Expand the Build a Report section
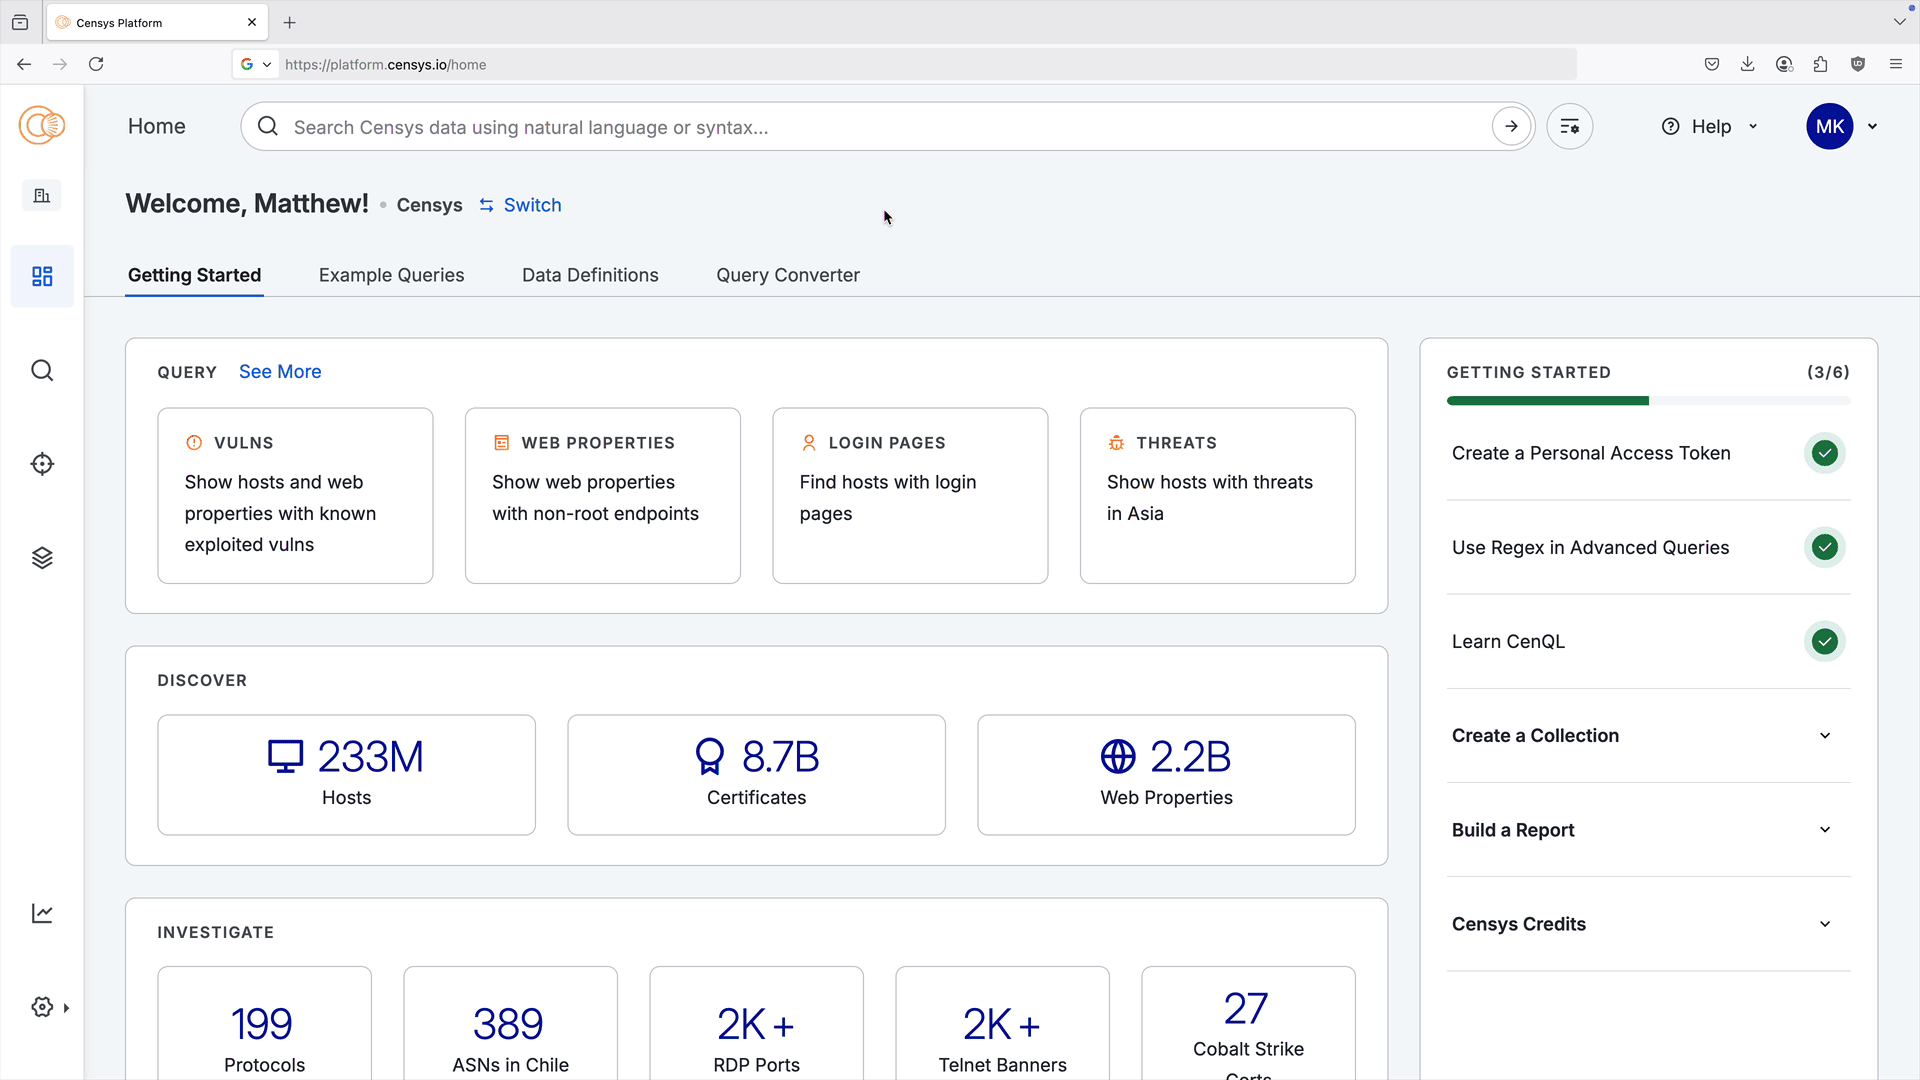The width and height of the screenshot is (1920, 1080). pyautogui.click(x=1648, y=830)
